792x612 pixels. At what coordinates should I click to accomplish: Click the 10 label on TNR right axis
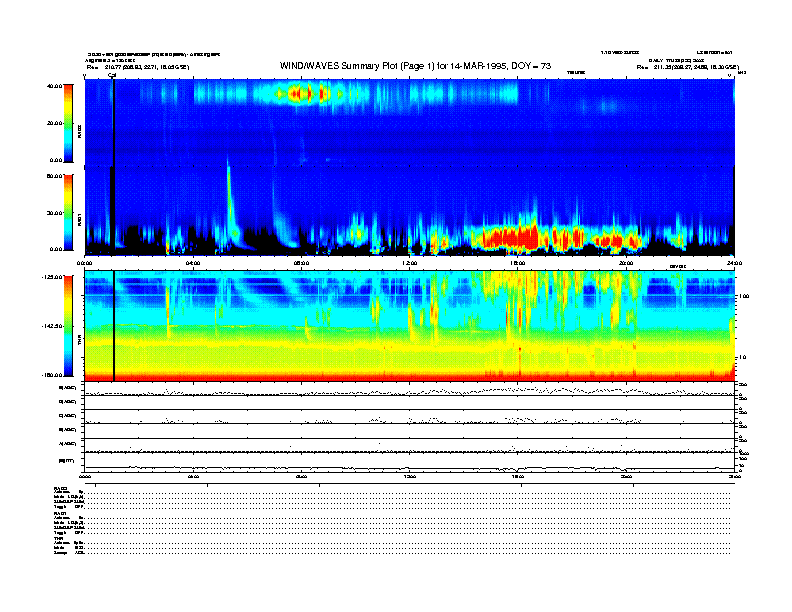pos(742,357)
